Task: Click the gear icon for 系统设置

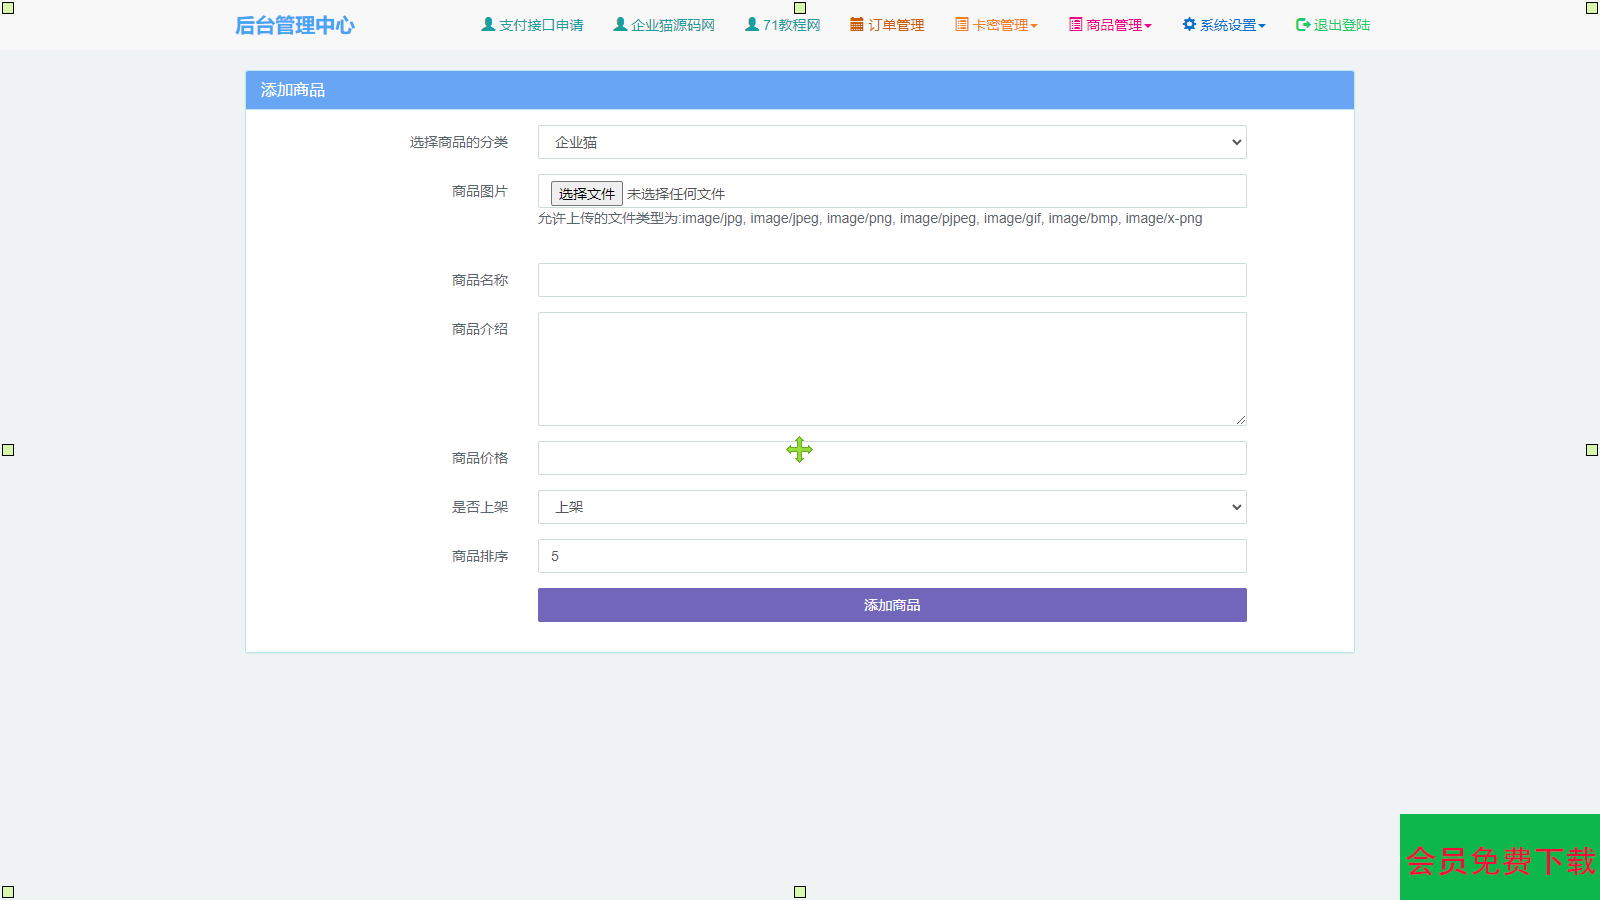Action: (1189, 24)
